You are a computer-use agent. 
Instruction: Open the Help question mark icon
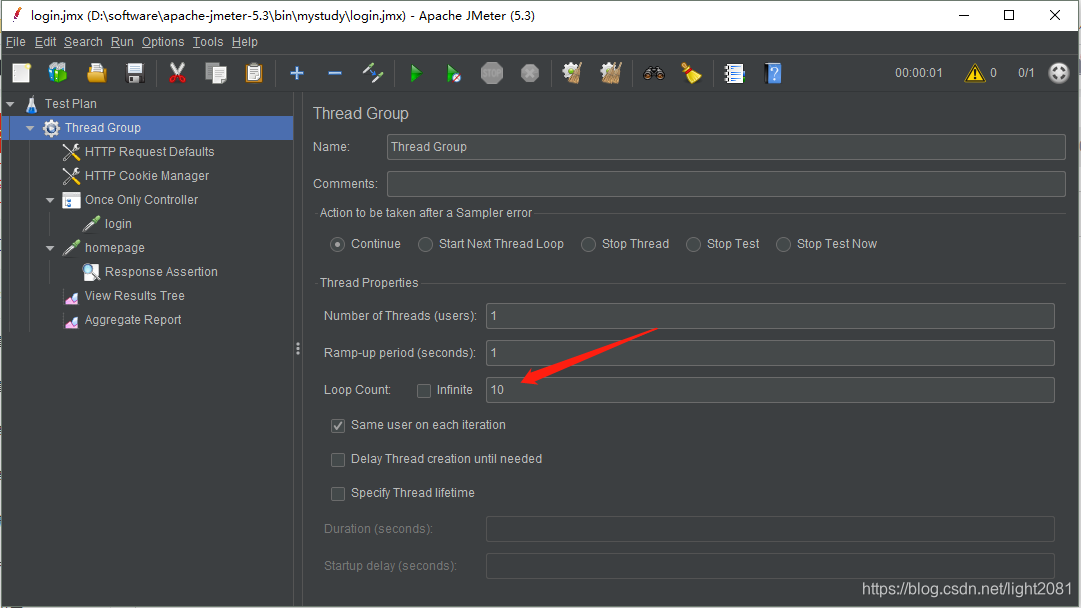pos(773,73)
